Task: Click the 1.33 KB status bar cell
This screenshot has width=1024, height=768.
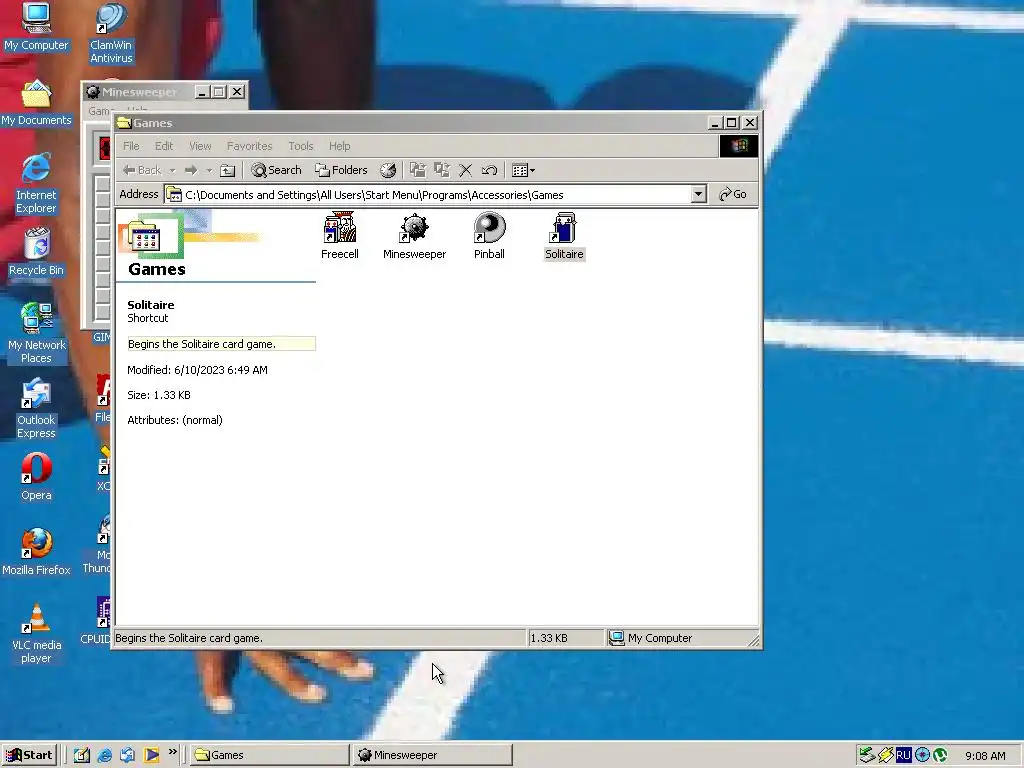Action: point(566,638)
